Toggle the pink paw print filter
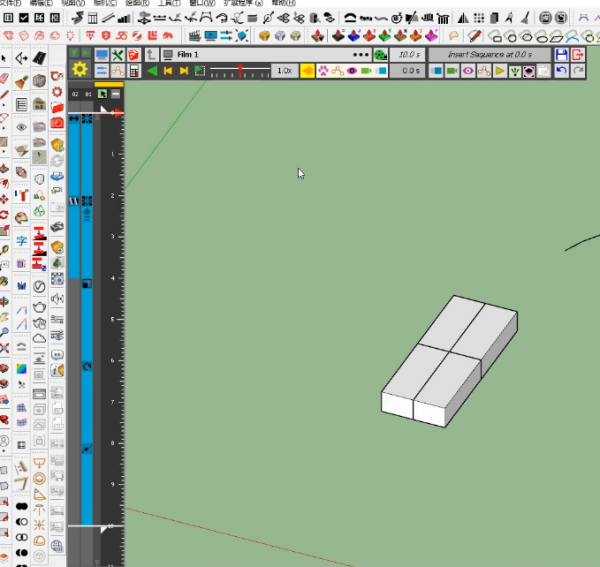Image resolution: width=600 pixels, height=567 pixels. pos(323,71)
